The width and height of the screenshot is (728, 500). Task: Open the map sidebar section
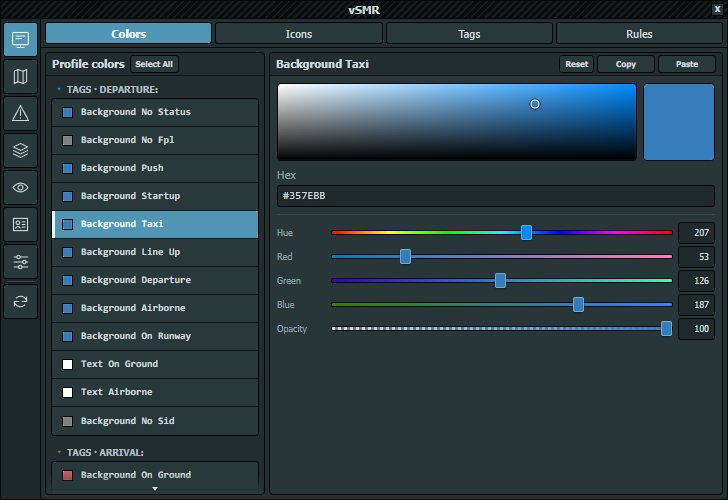[20, 77]
